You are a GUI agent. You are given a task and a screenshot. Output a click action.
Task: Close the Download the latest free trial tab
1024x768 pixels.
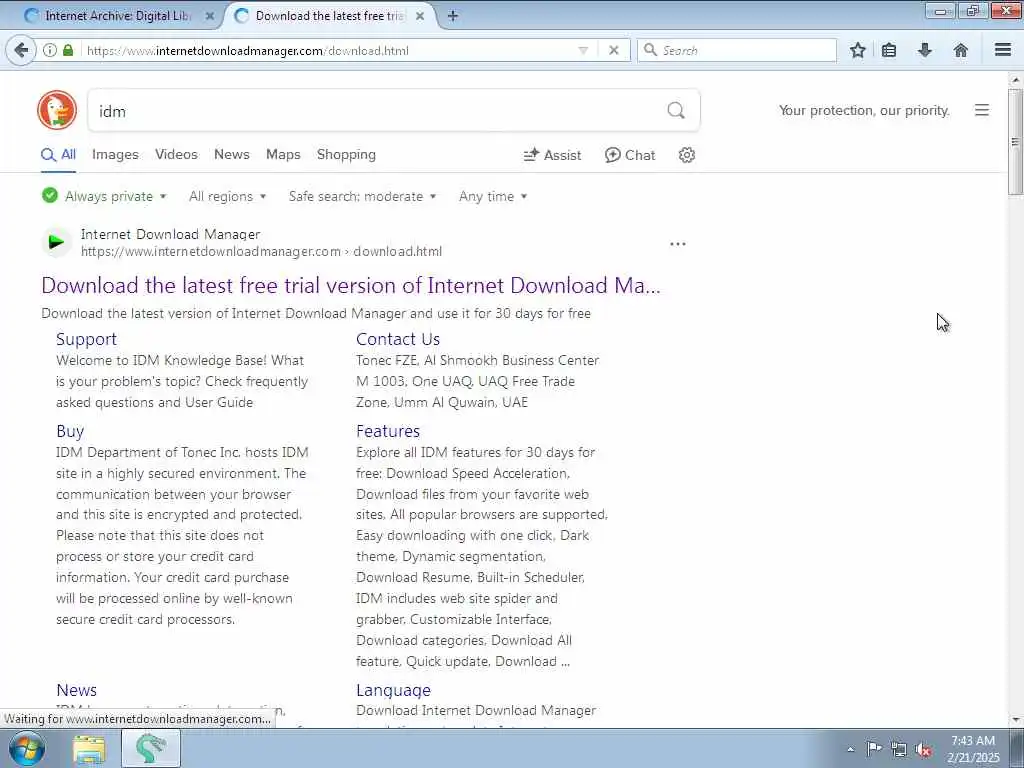point(420,16)
